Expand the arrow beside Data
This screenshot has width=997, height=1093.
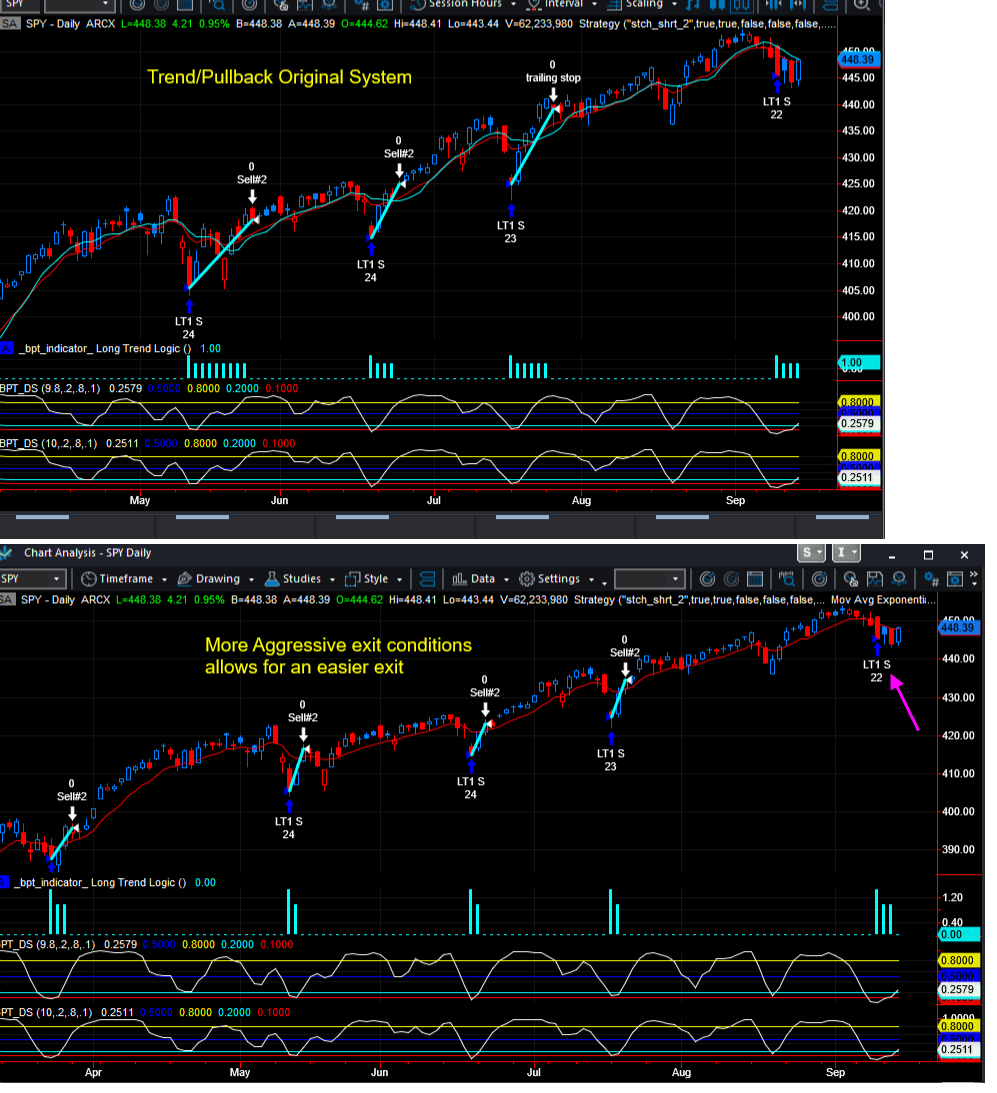click(x=506, y=579)
